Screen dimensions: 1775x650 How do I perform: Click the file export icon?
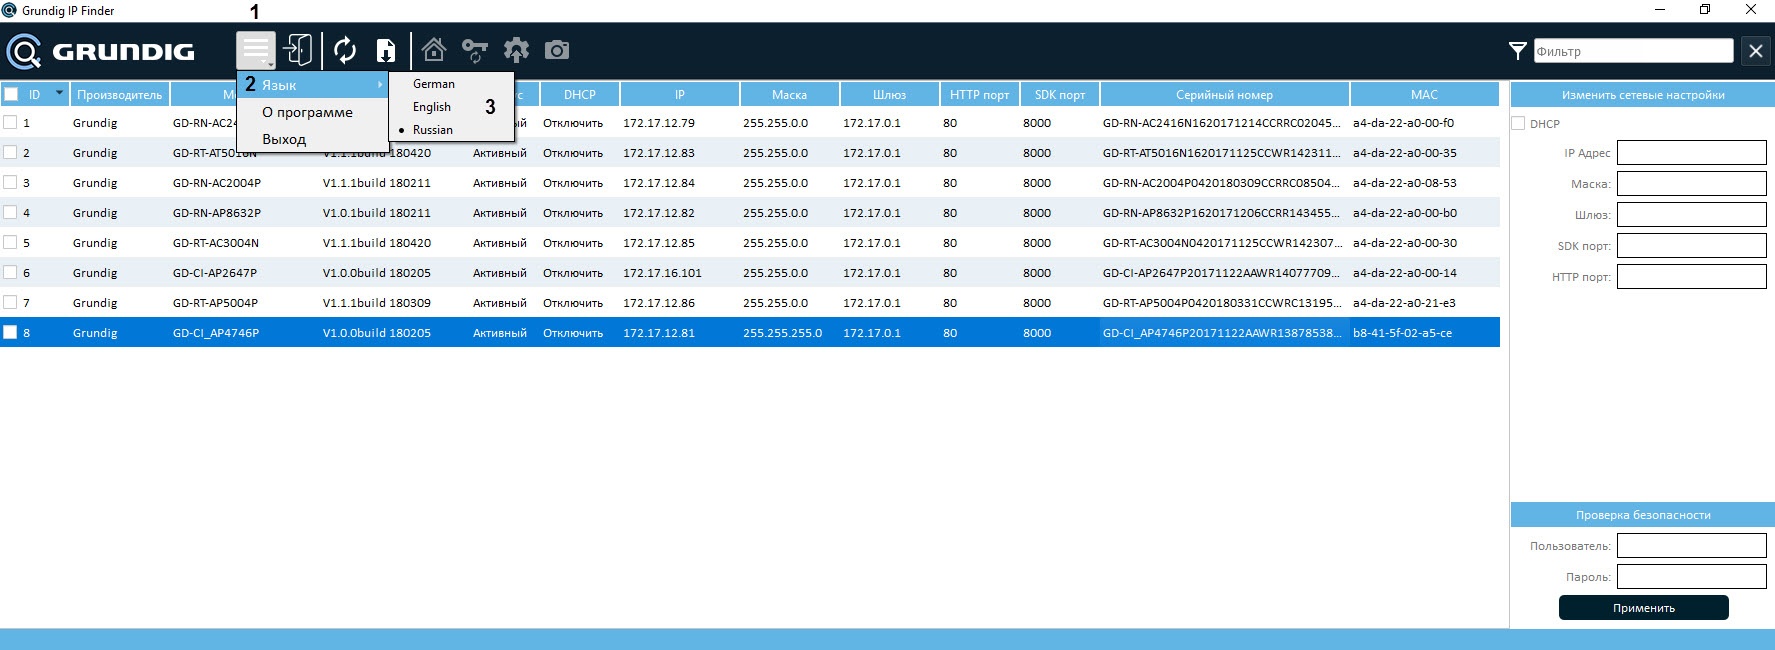coord(386,50)
